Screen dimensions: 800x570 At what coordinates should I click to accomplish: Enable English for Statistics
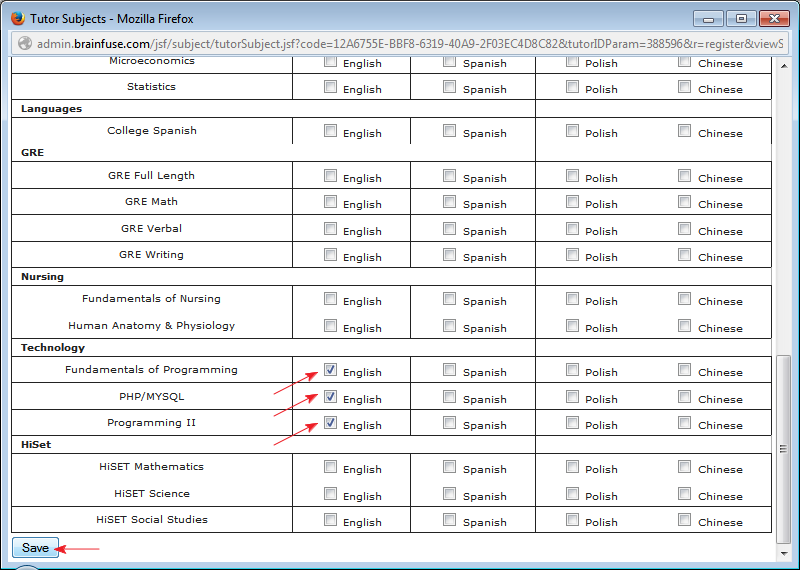point(331,87)
